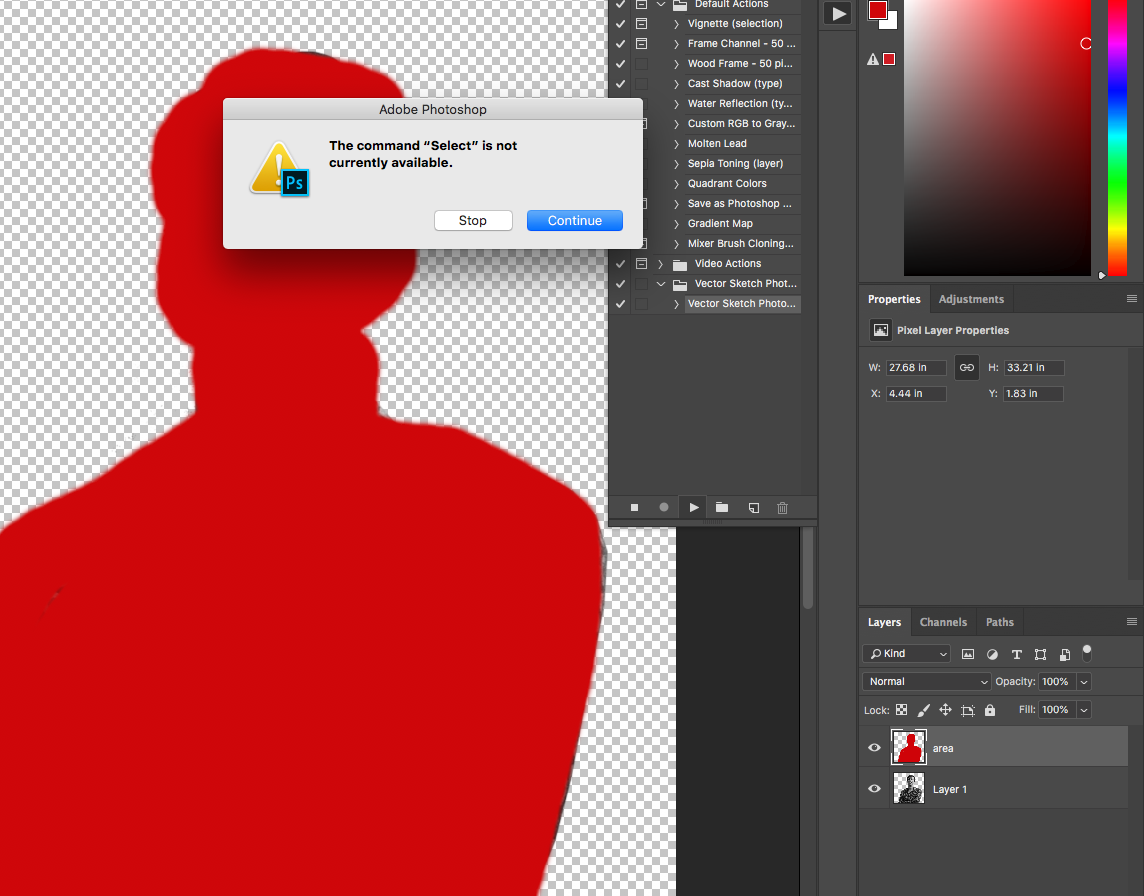
Task: Switch to the Channels tab
Action: 943,622
